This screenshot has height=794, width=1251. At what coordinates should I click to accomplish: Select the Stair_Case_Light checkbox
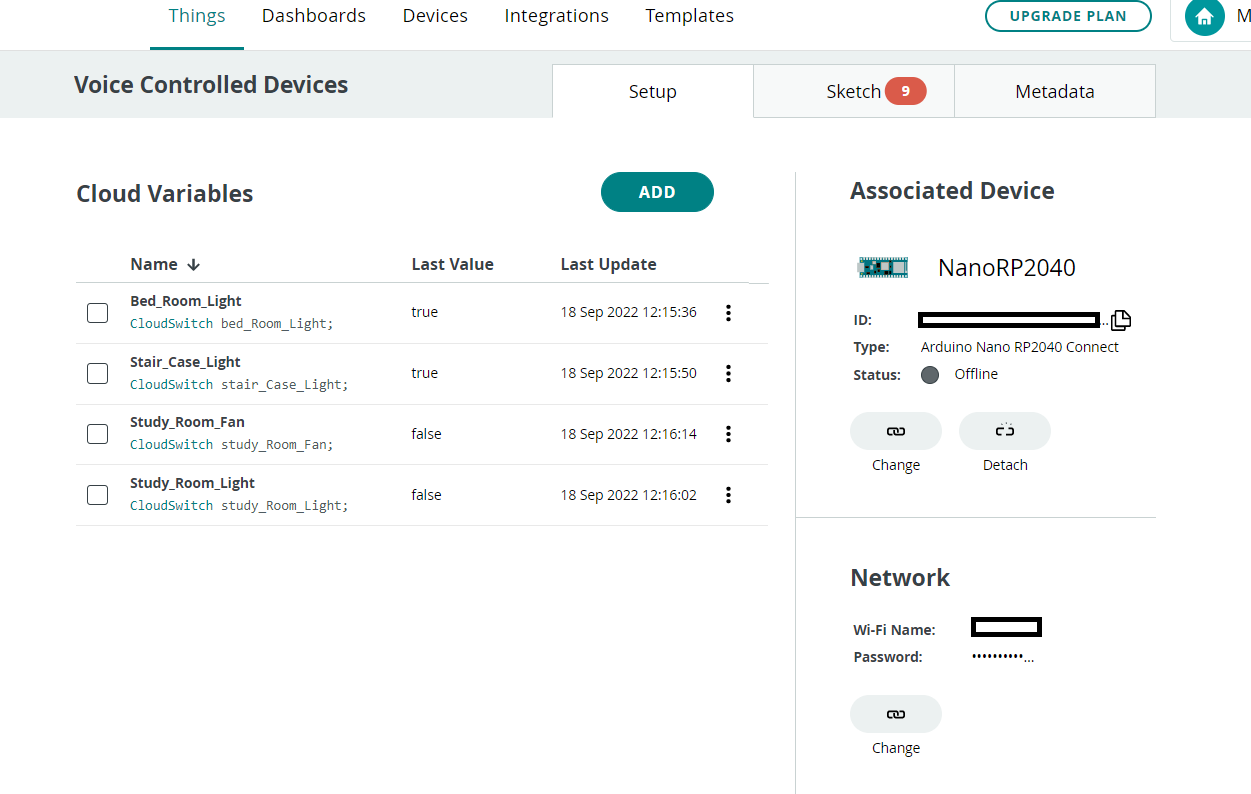pos(97,373)
